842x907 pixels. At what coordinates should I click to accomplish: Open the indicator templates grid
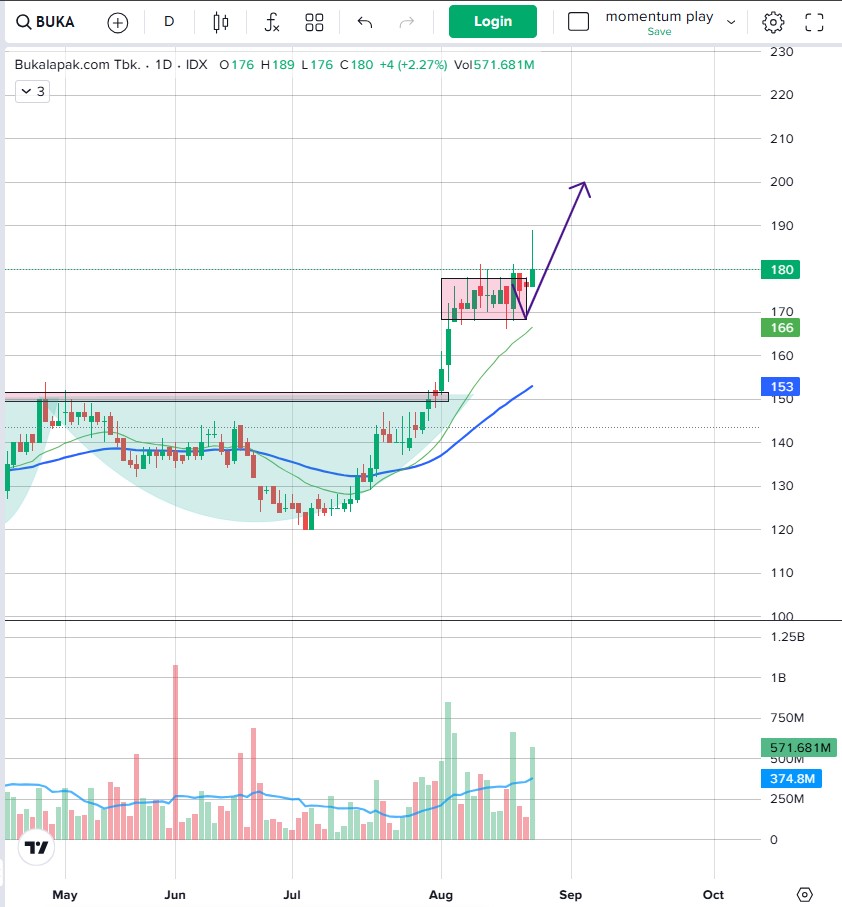pos(314,23)
